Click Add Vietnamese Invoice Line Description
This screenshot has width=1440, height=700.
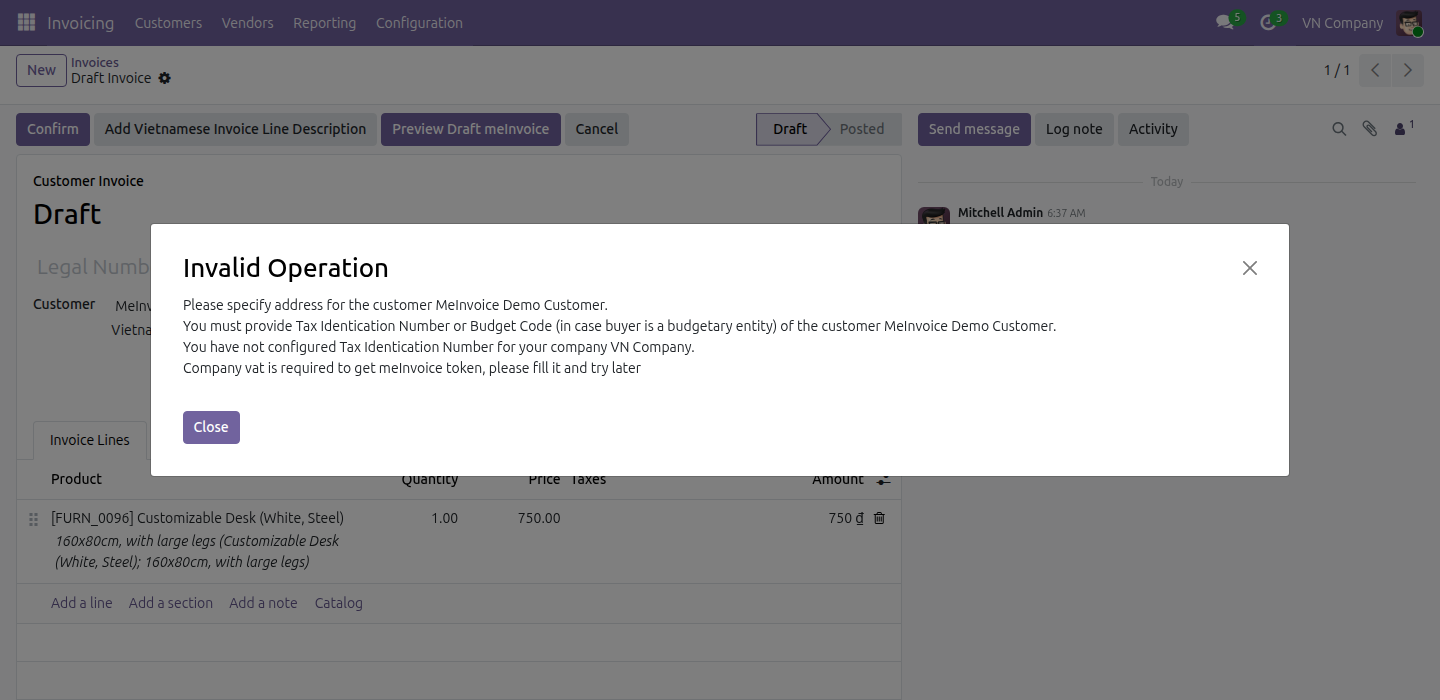[235, 129]
